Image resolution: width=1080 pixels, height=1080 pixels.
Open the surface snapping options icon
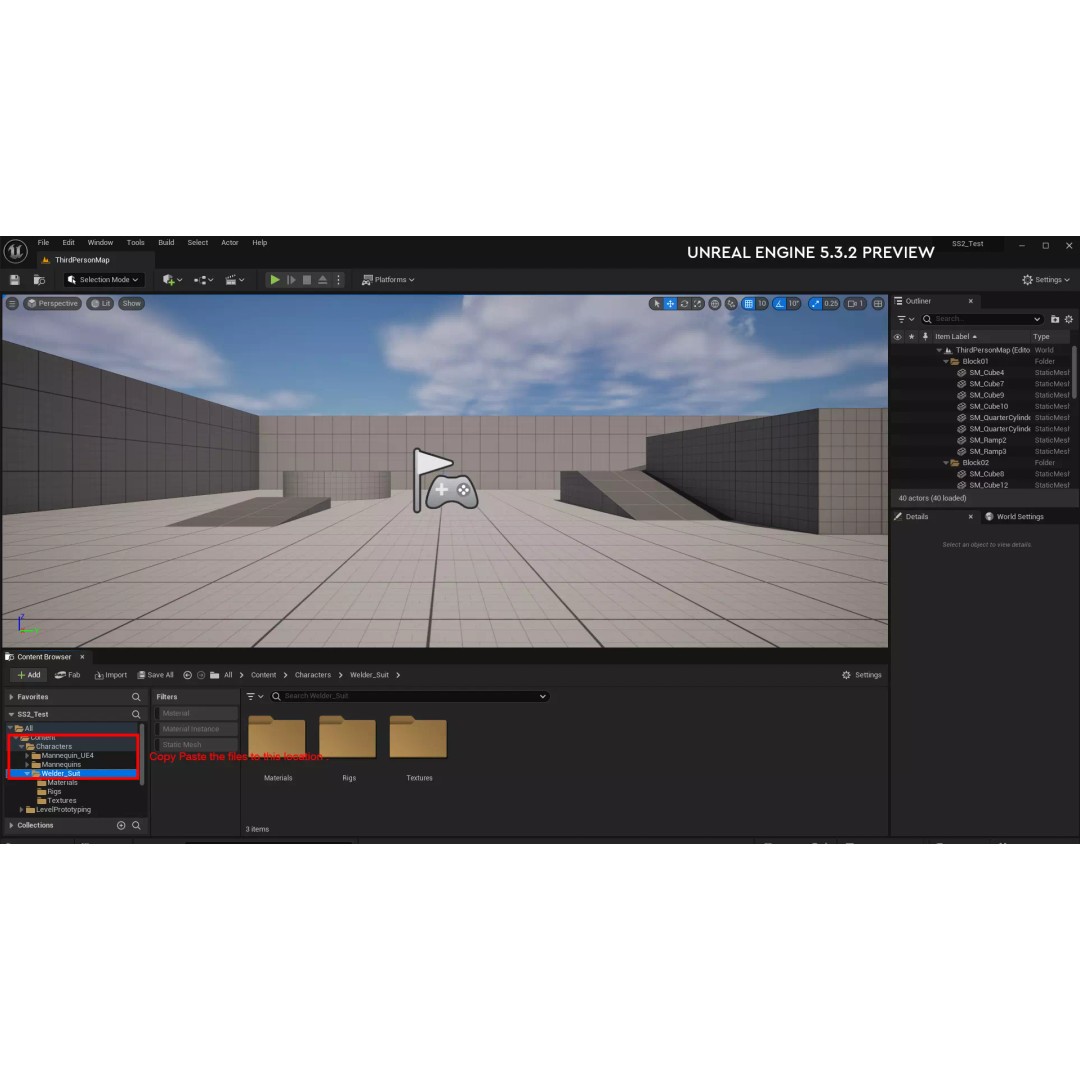point(731,304)
